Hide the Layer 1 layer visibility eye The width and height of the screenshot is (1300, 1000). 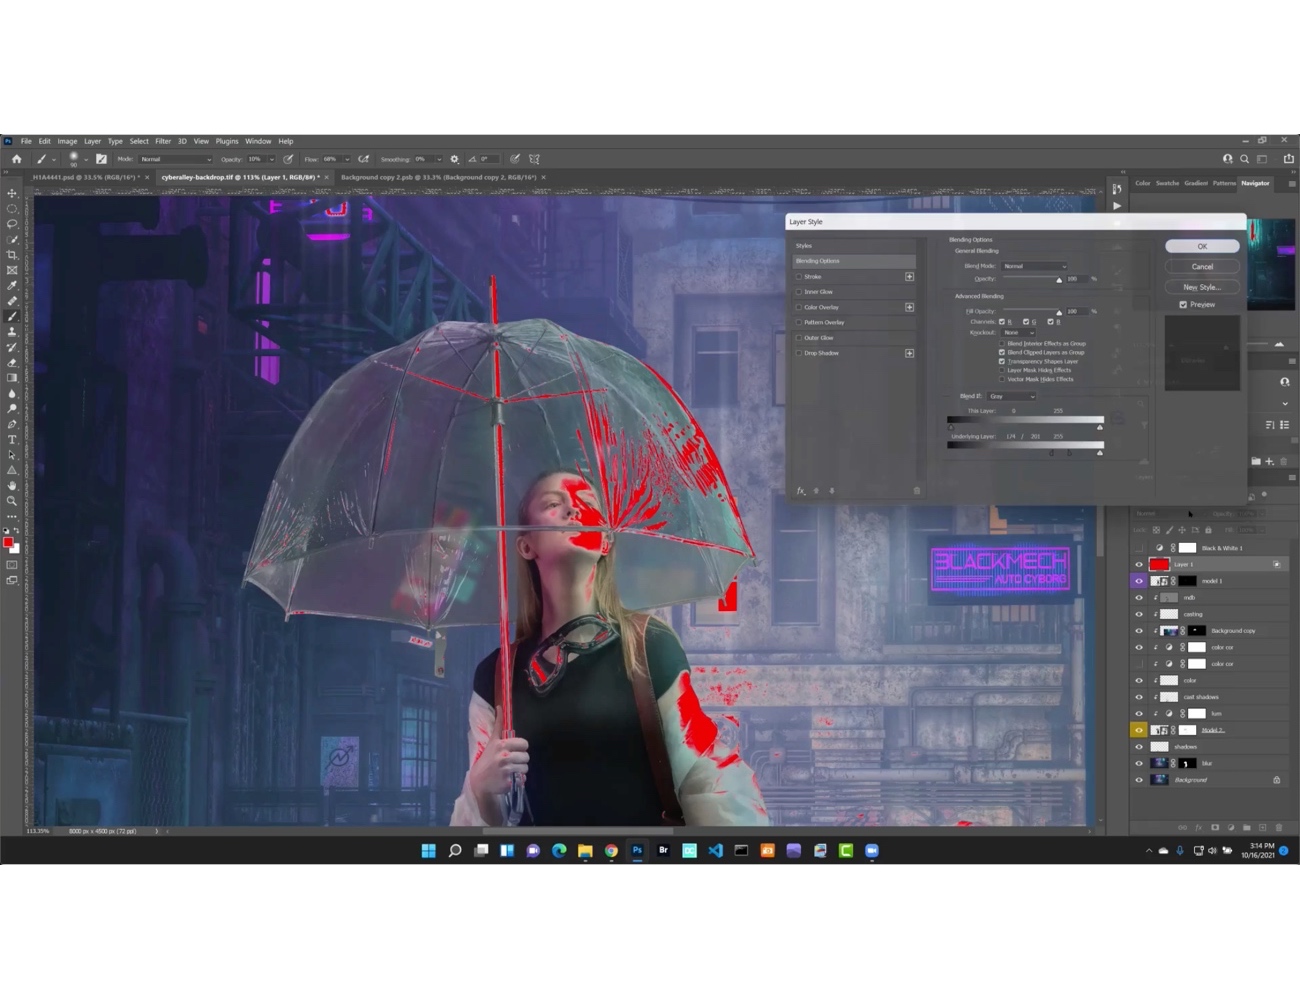coord(1139,564)
